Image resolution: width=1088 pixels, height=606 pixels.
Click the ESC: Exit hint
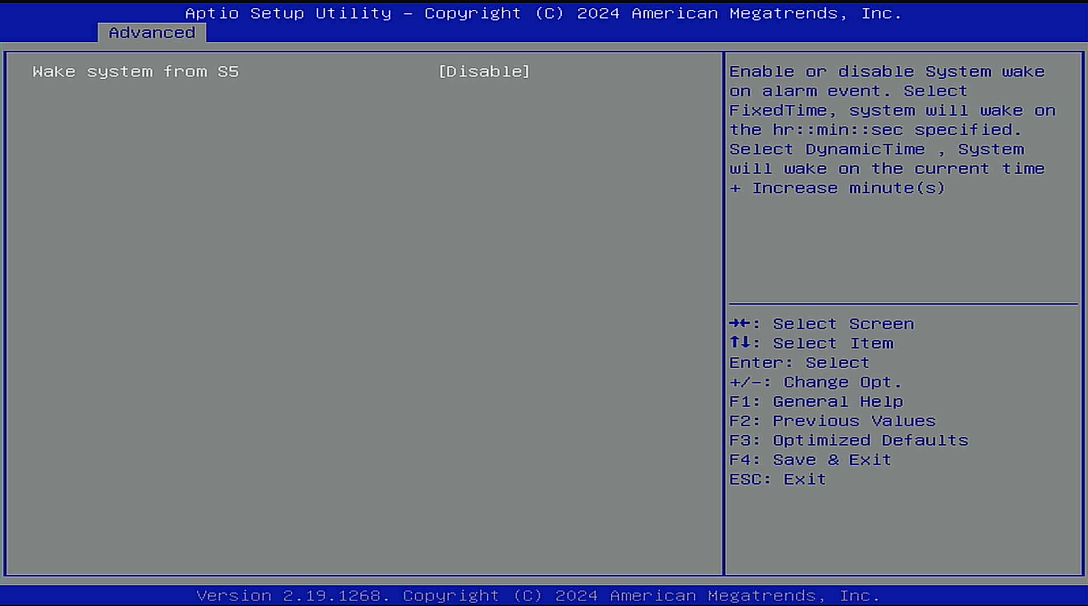point(777,480)
